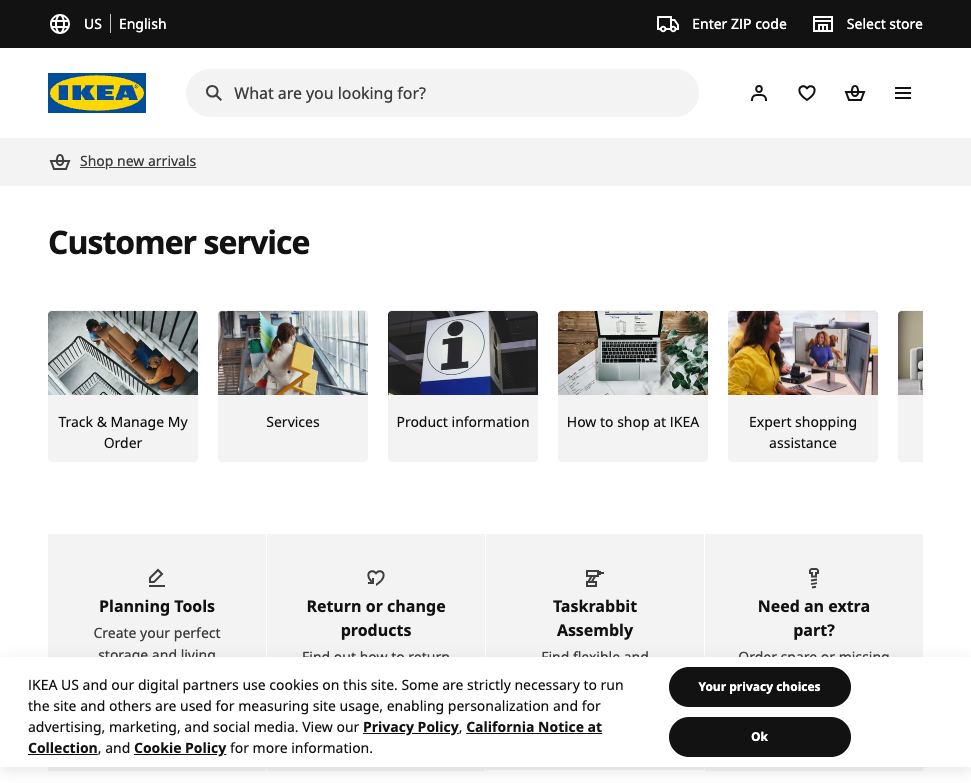Click 'Services' card label
Image resolution: width=971 pixels, height=783 pixels.
tap(293, 422)
